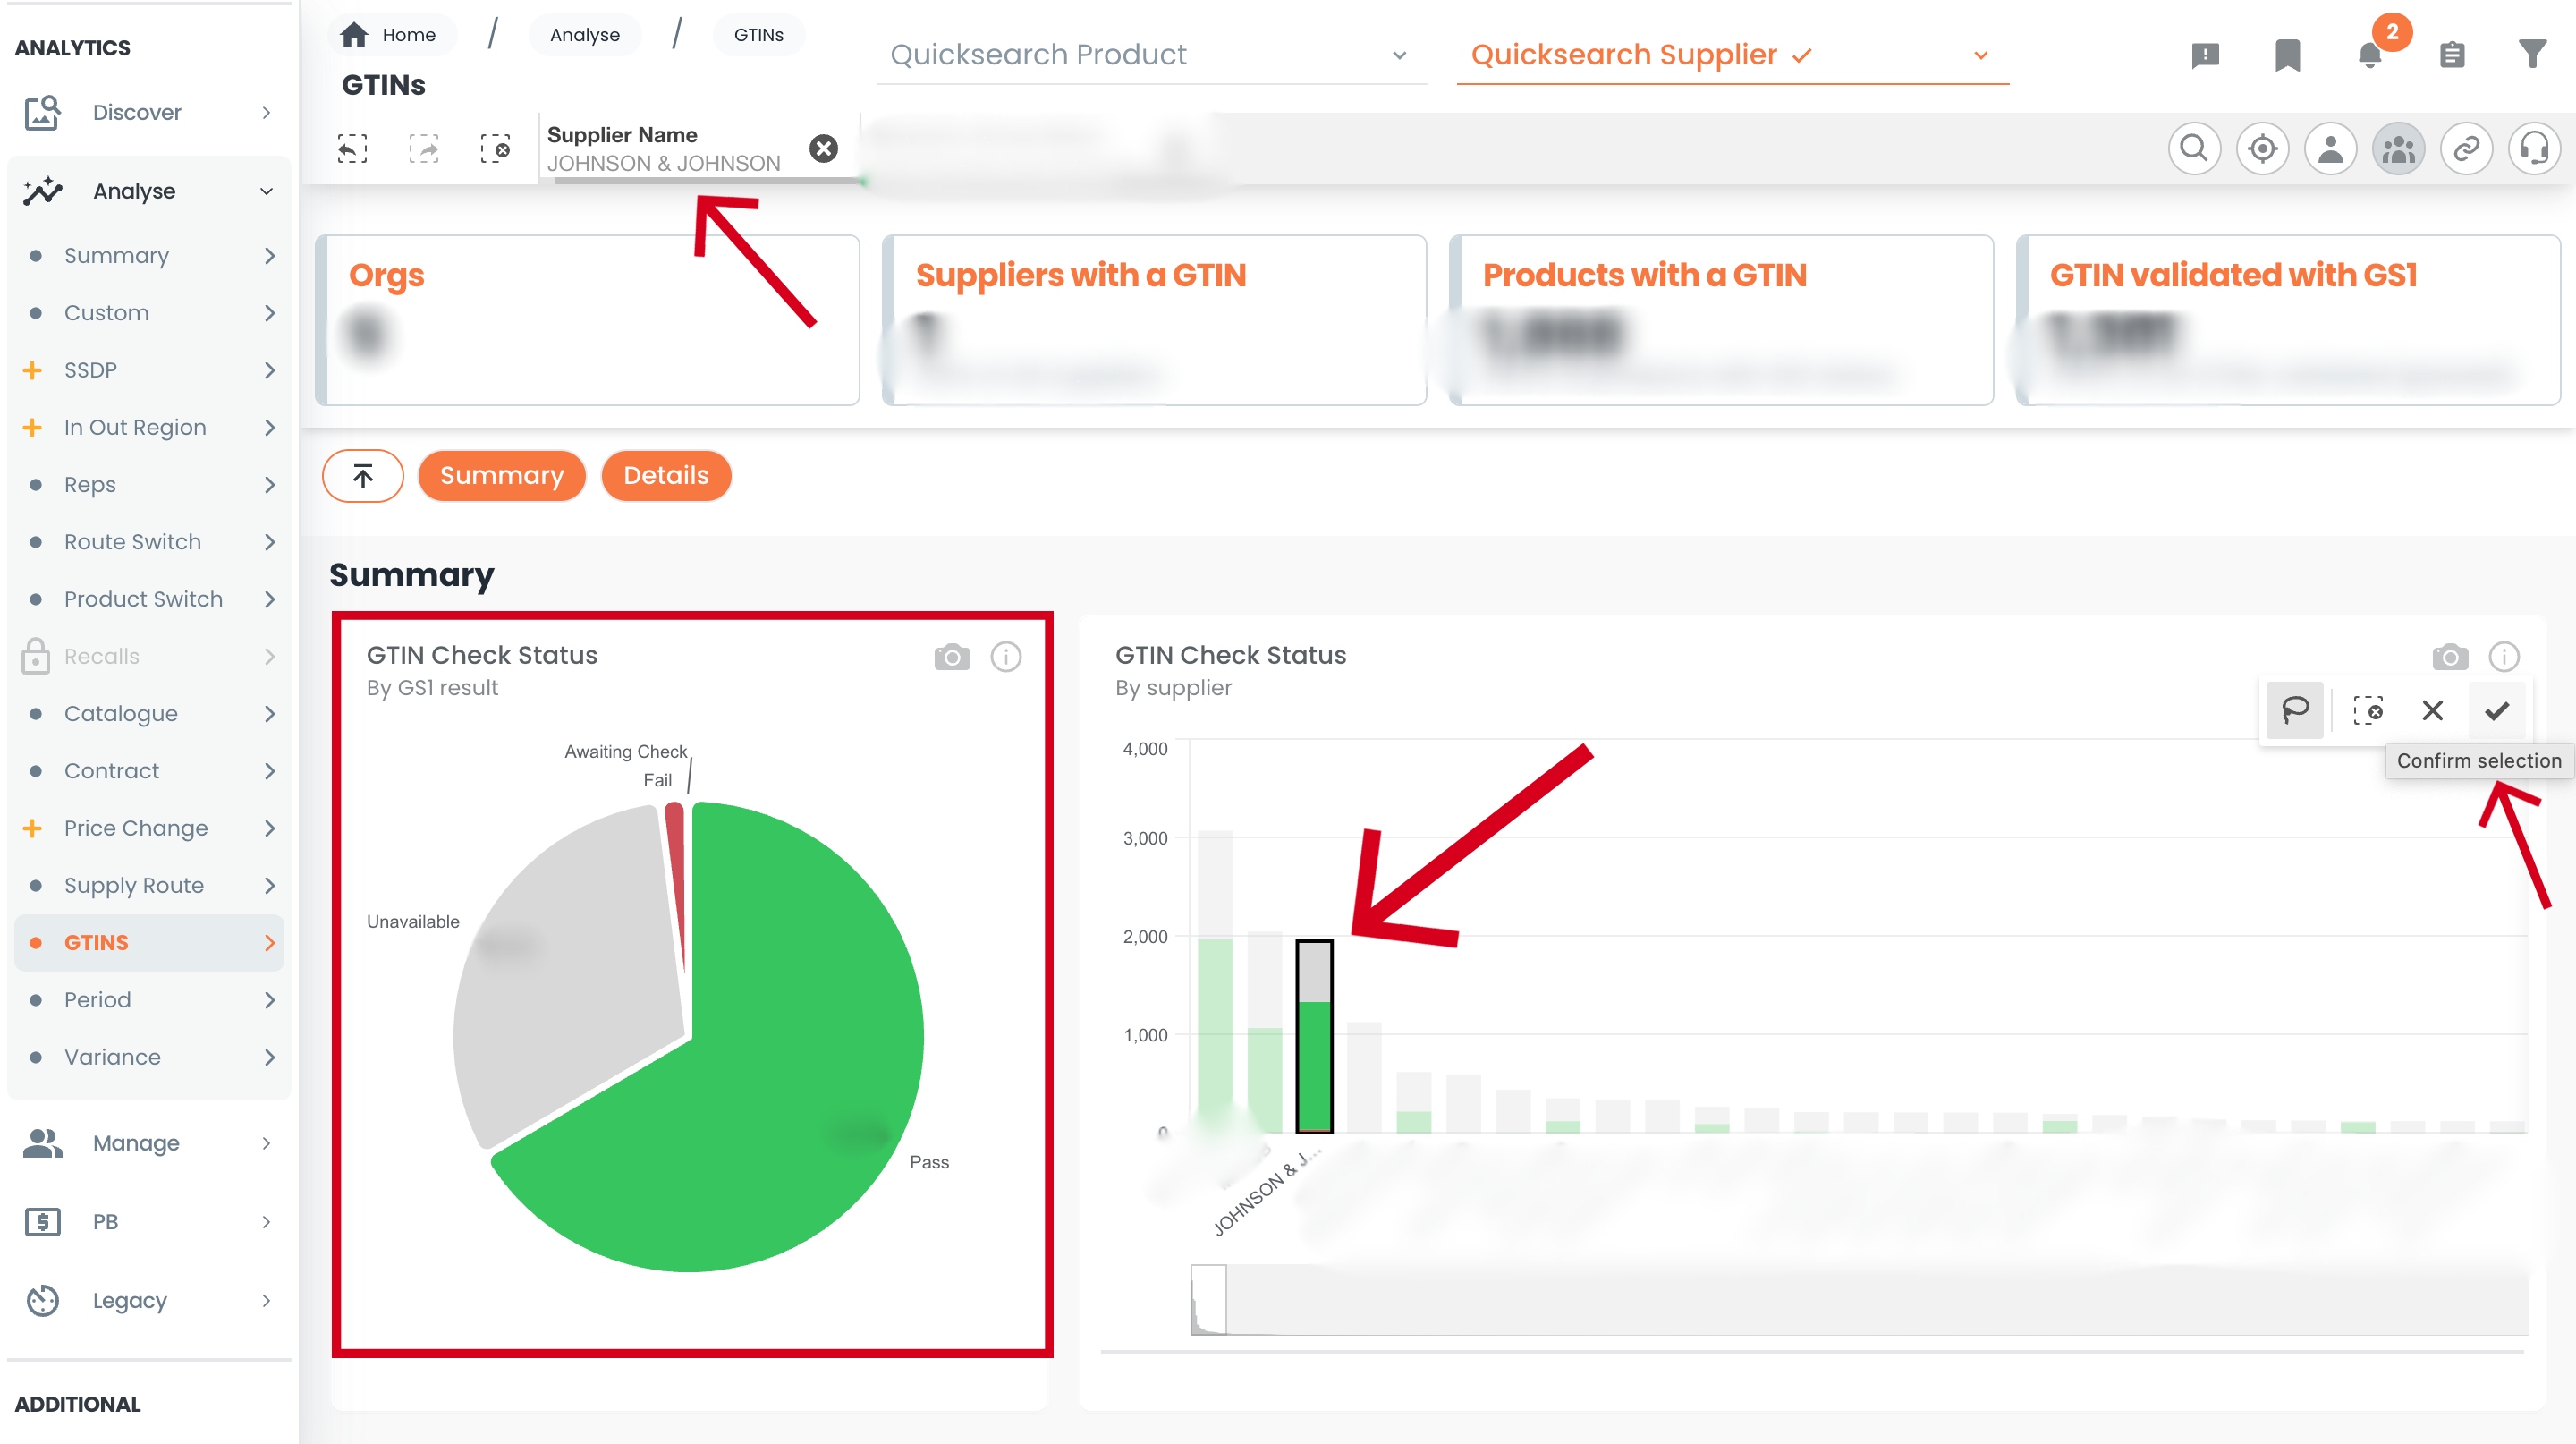Open the Price Change sidebar item
Screen dimensions: 2576x1444
148,828
